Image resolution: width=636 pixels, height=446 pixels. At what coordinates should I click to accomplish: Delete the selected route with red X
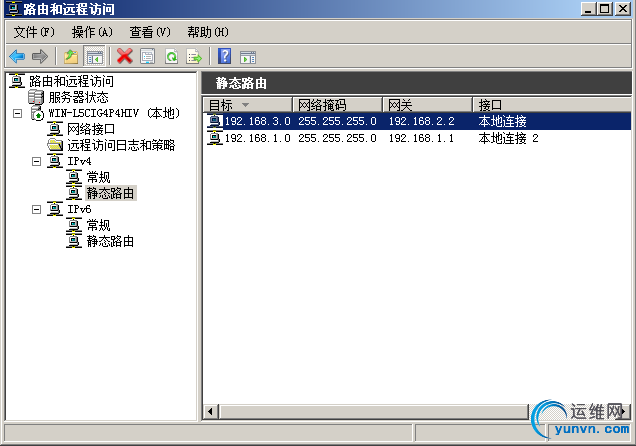tap(125, 56)
